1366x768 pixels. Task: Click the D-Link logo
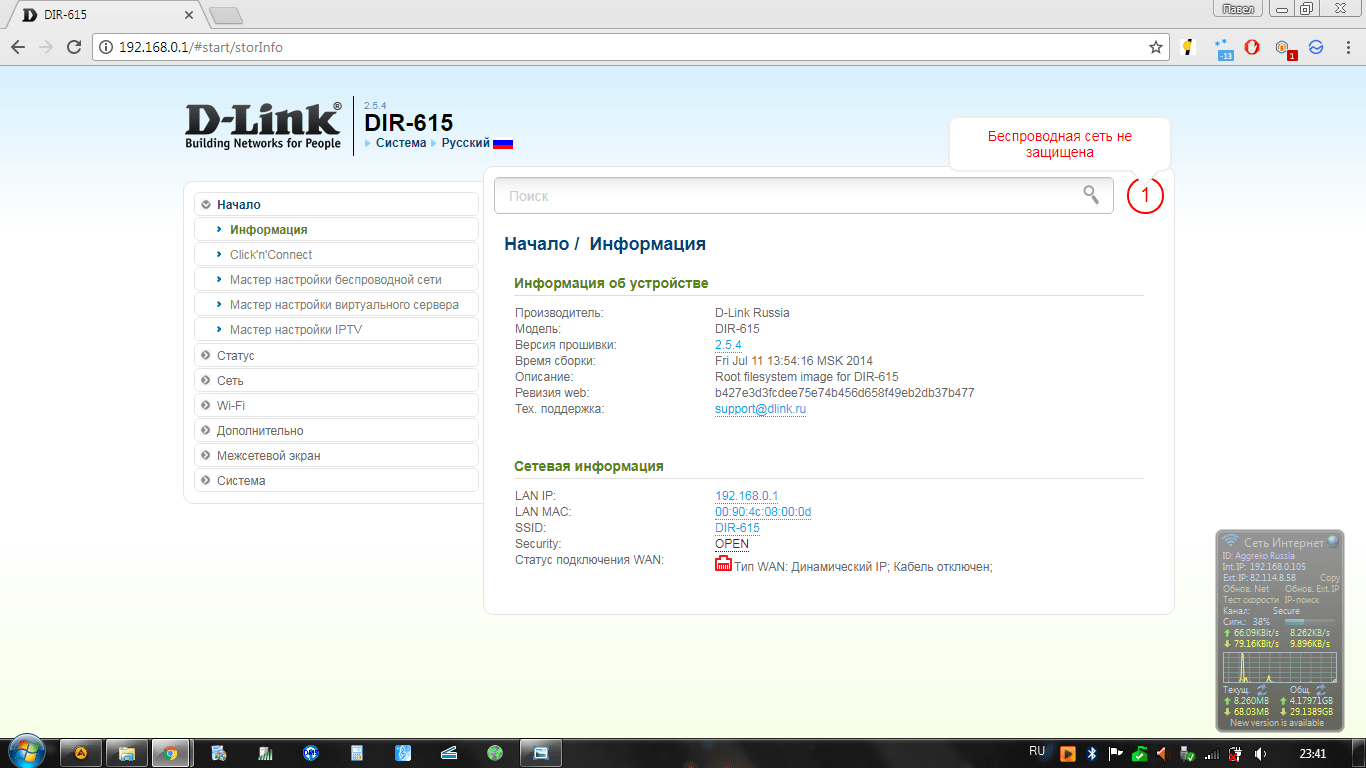(263, 126)
